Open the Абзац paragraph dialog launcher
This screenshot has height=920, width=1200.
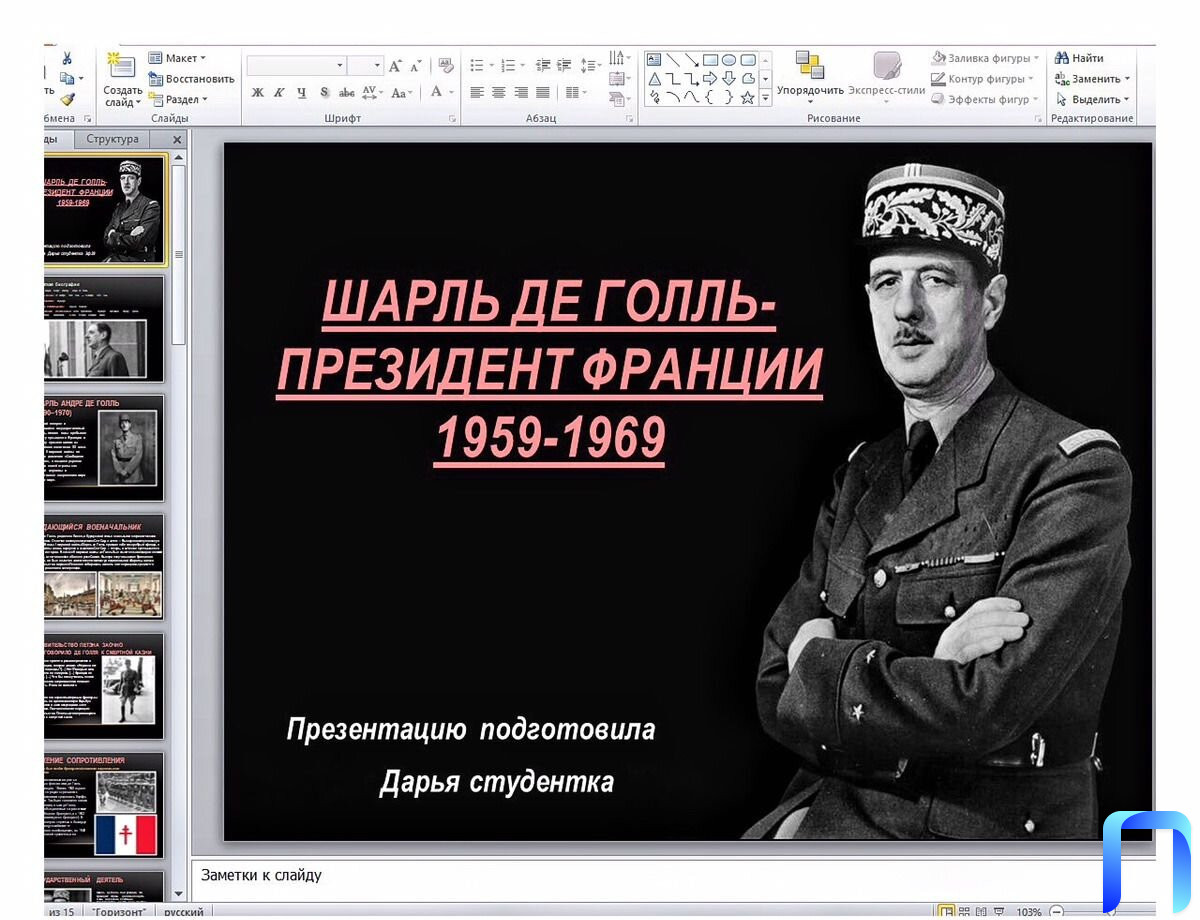point(629,119)
